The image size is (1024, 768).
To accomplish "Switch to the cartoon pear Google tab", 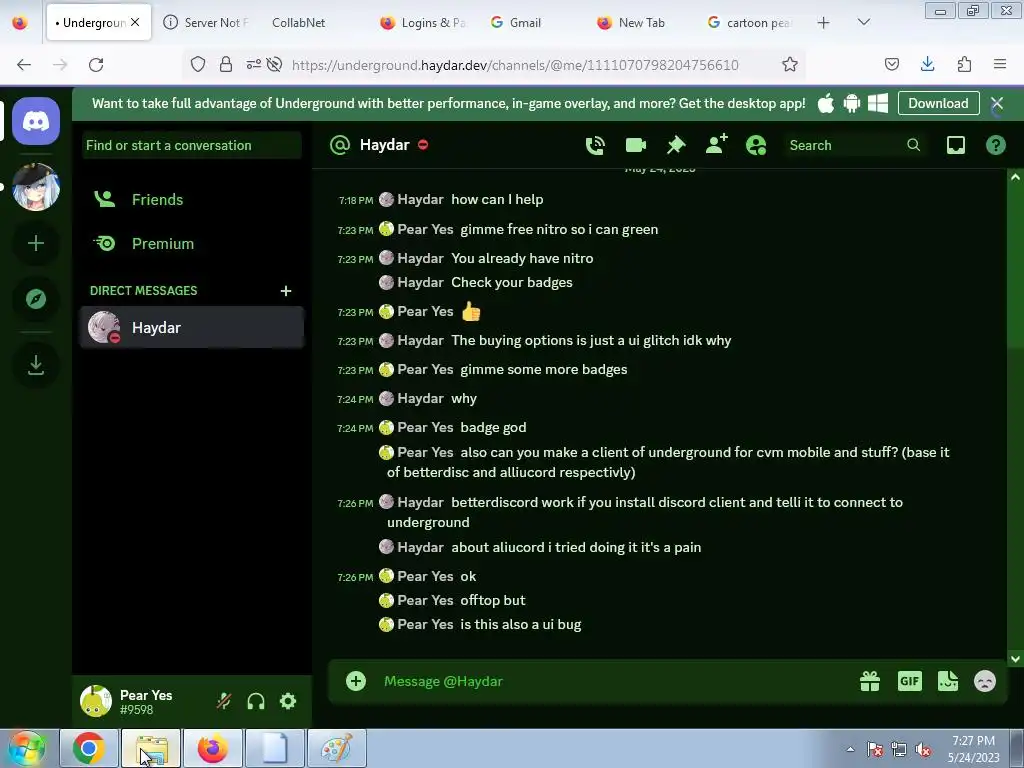I will click(x=751, y=22).
